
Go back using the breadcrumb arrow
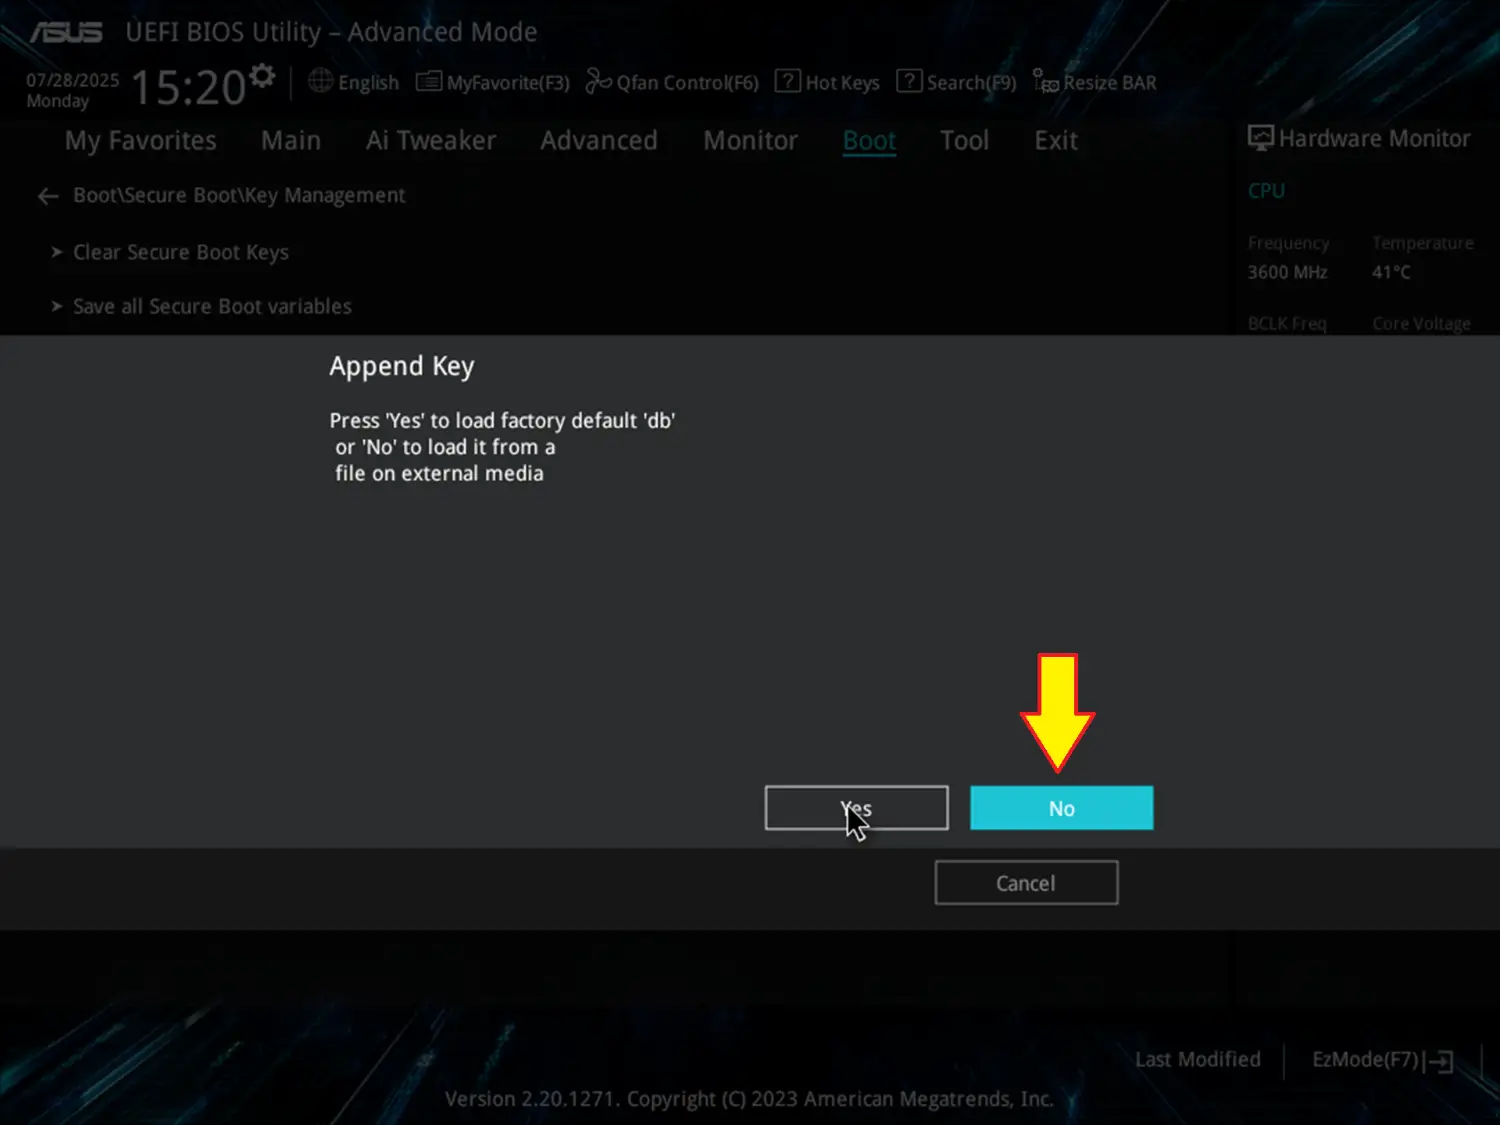pyautogui.click(x=47, y=196)
